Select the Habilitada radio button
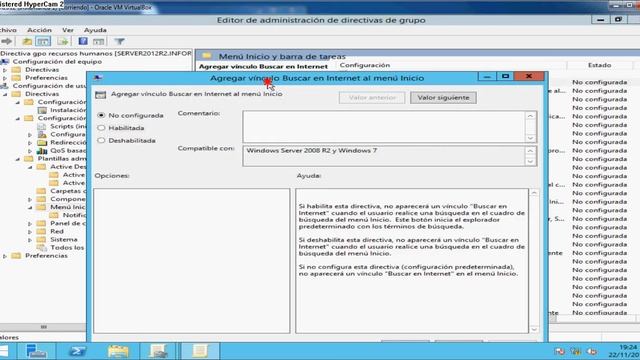The width and height of the screenshot is (640, 360). (x=101, y=128)
